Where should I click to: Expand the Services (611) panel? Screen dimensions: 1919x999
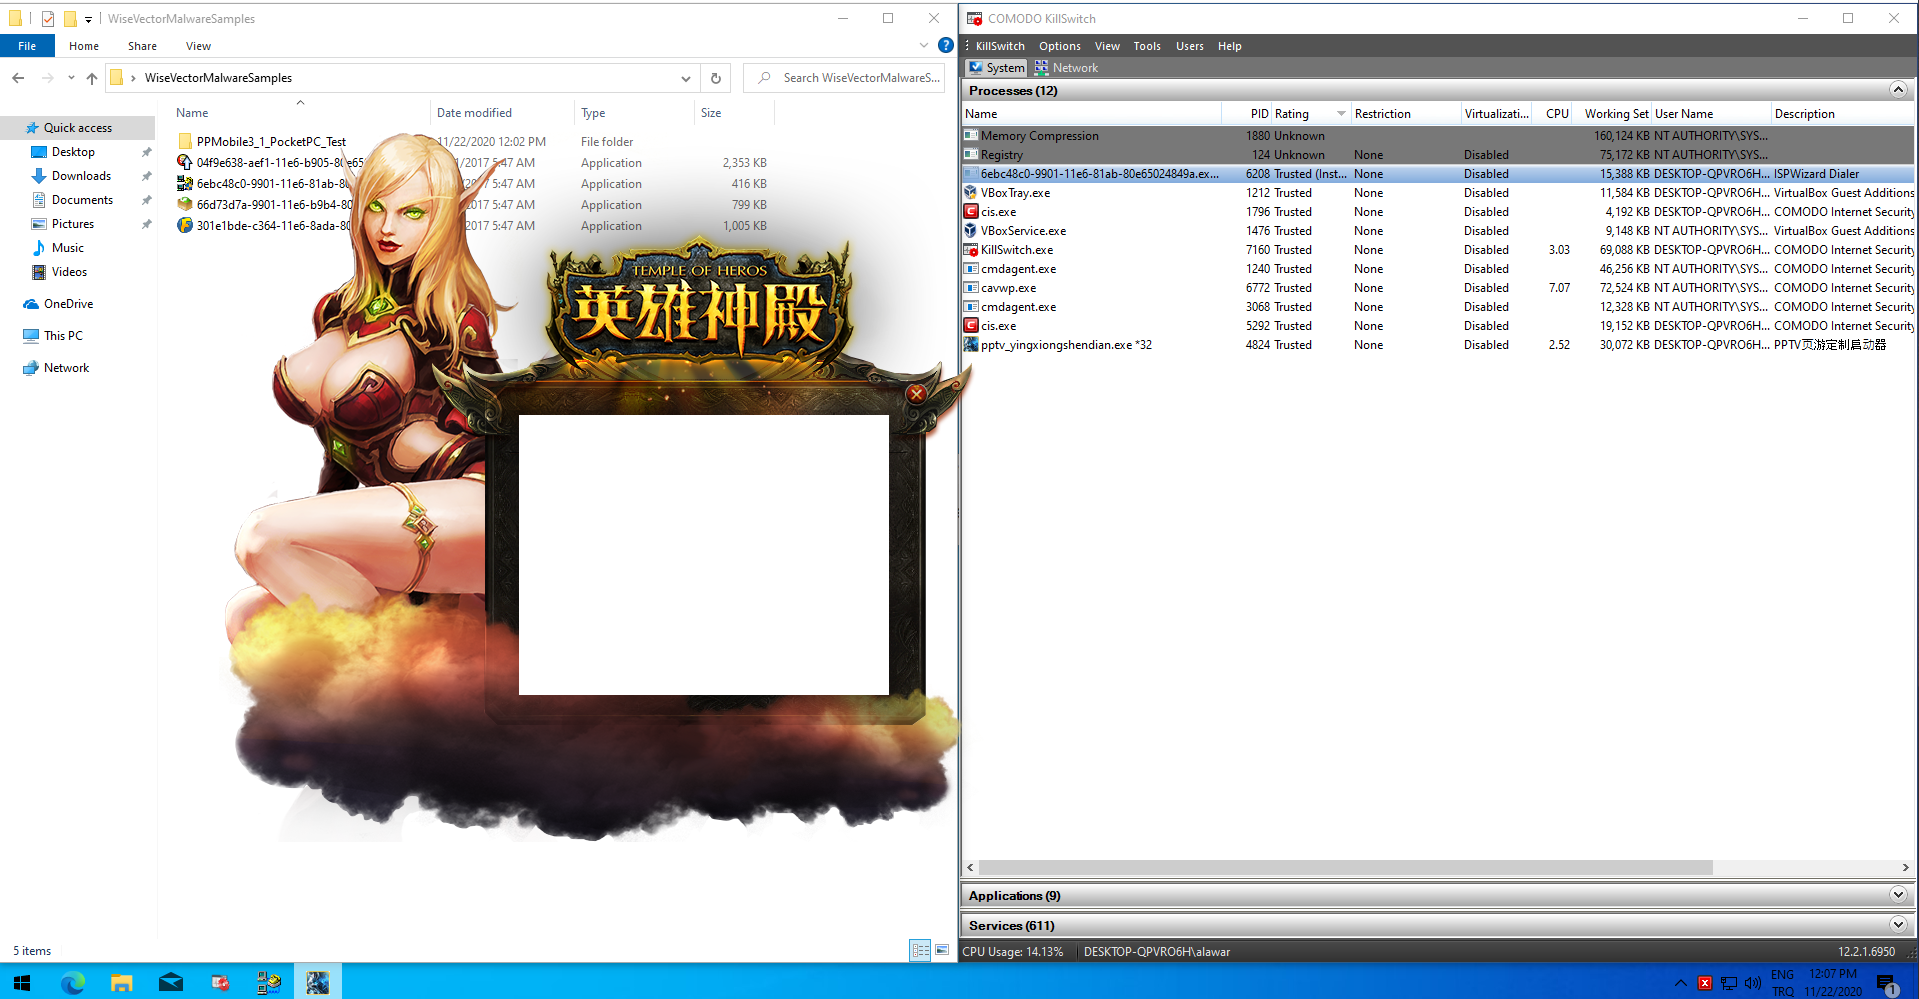click(x=1898, y=925)
